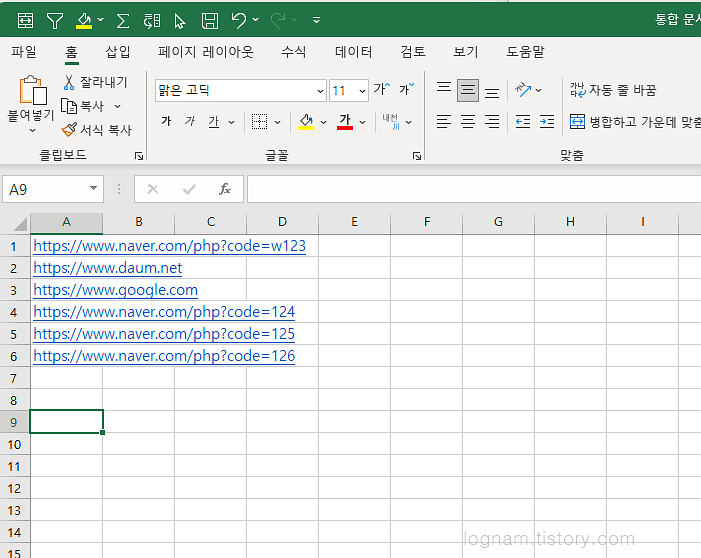
Task: Click the select objects arrow cursor icon
Action: [x=180, y=21]
